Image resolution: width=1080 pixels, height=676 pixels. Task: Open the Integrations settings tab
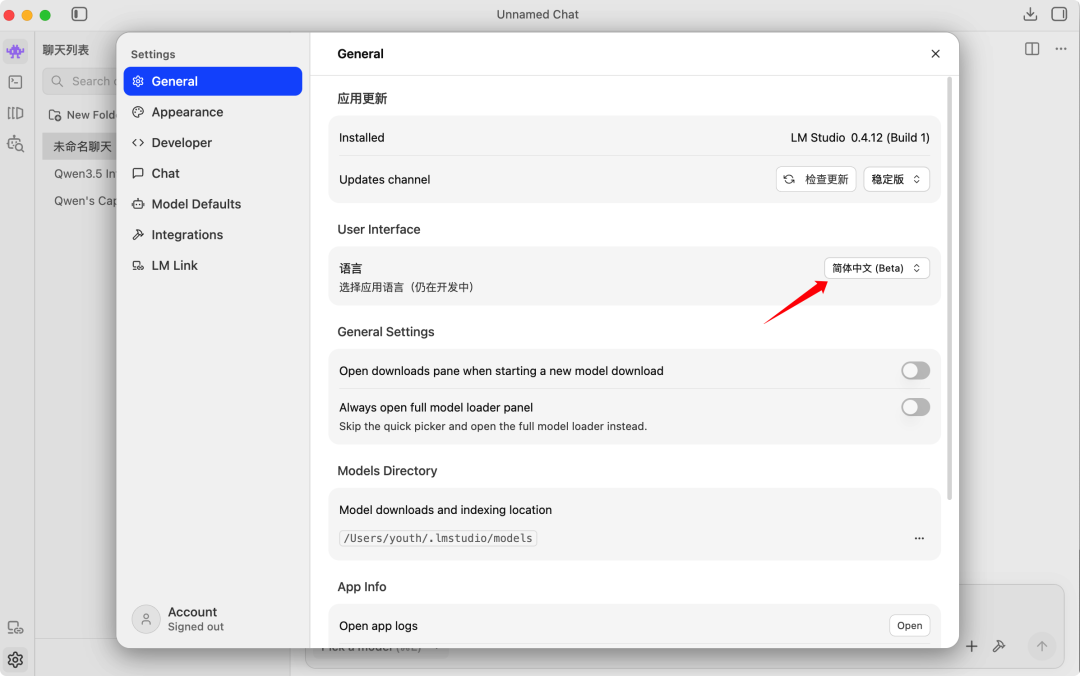coord(213,234)
